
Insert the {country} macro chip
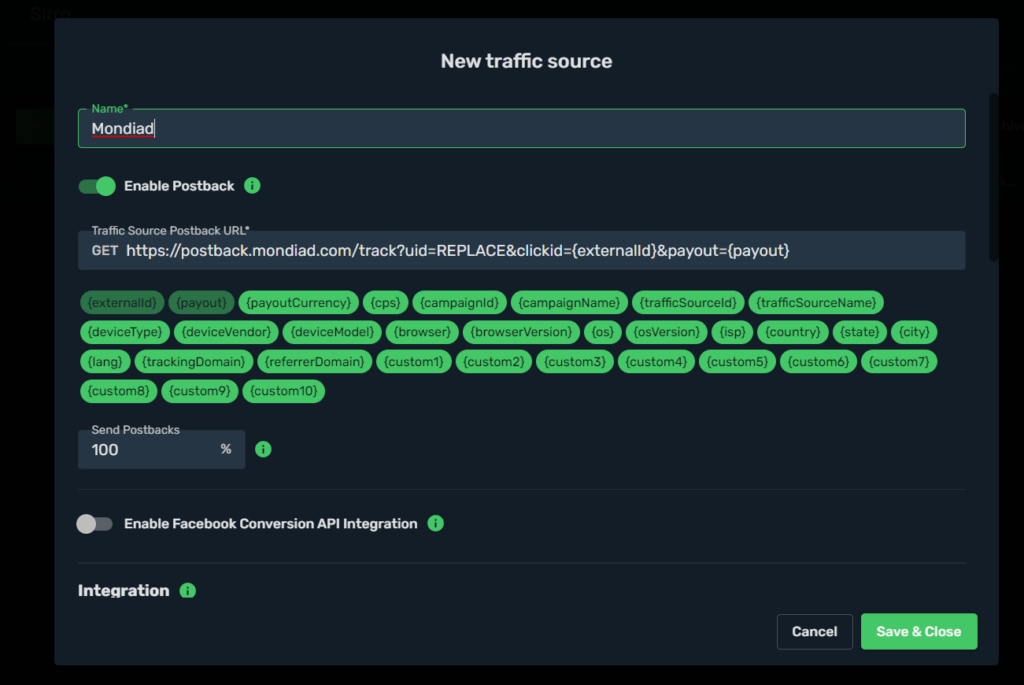point(793,332)
